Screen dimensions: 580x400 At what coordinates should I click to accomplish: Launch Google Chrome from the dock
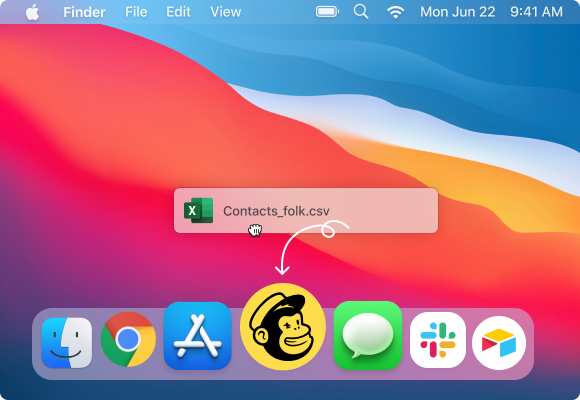coord(128,339)
